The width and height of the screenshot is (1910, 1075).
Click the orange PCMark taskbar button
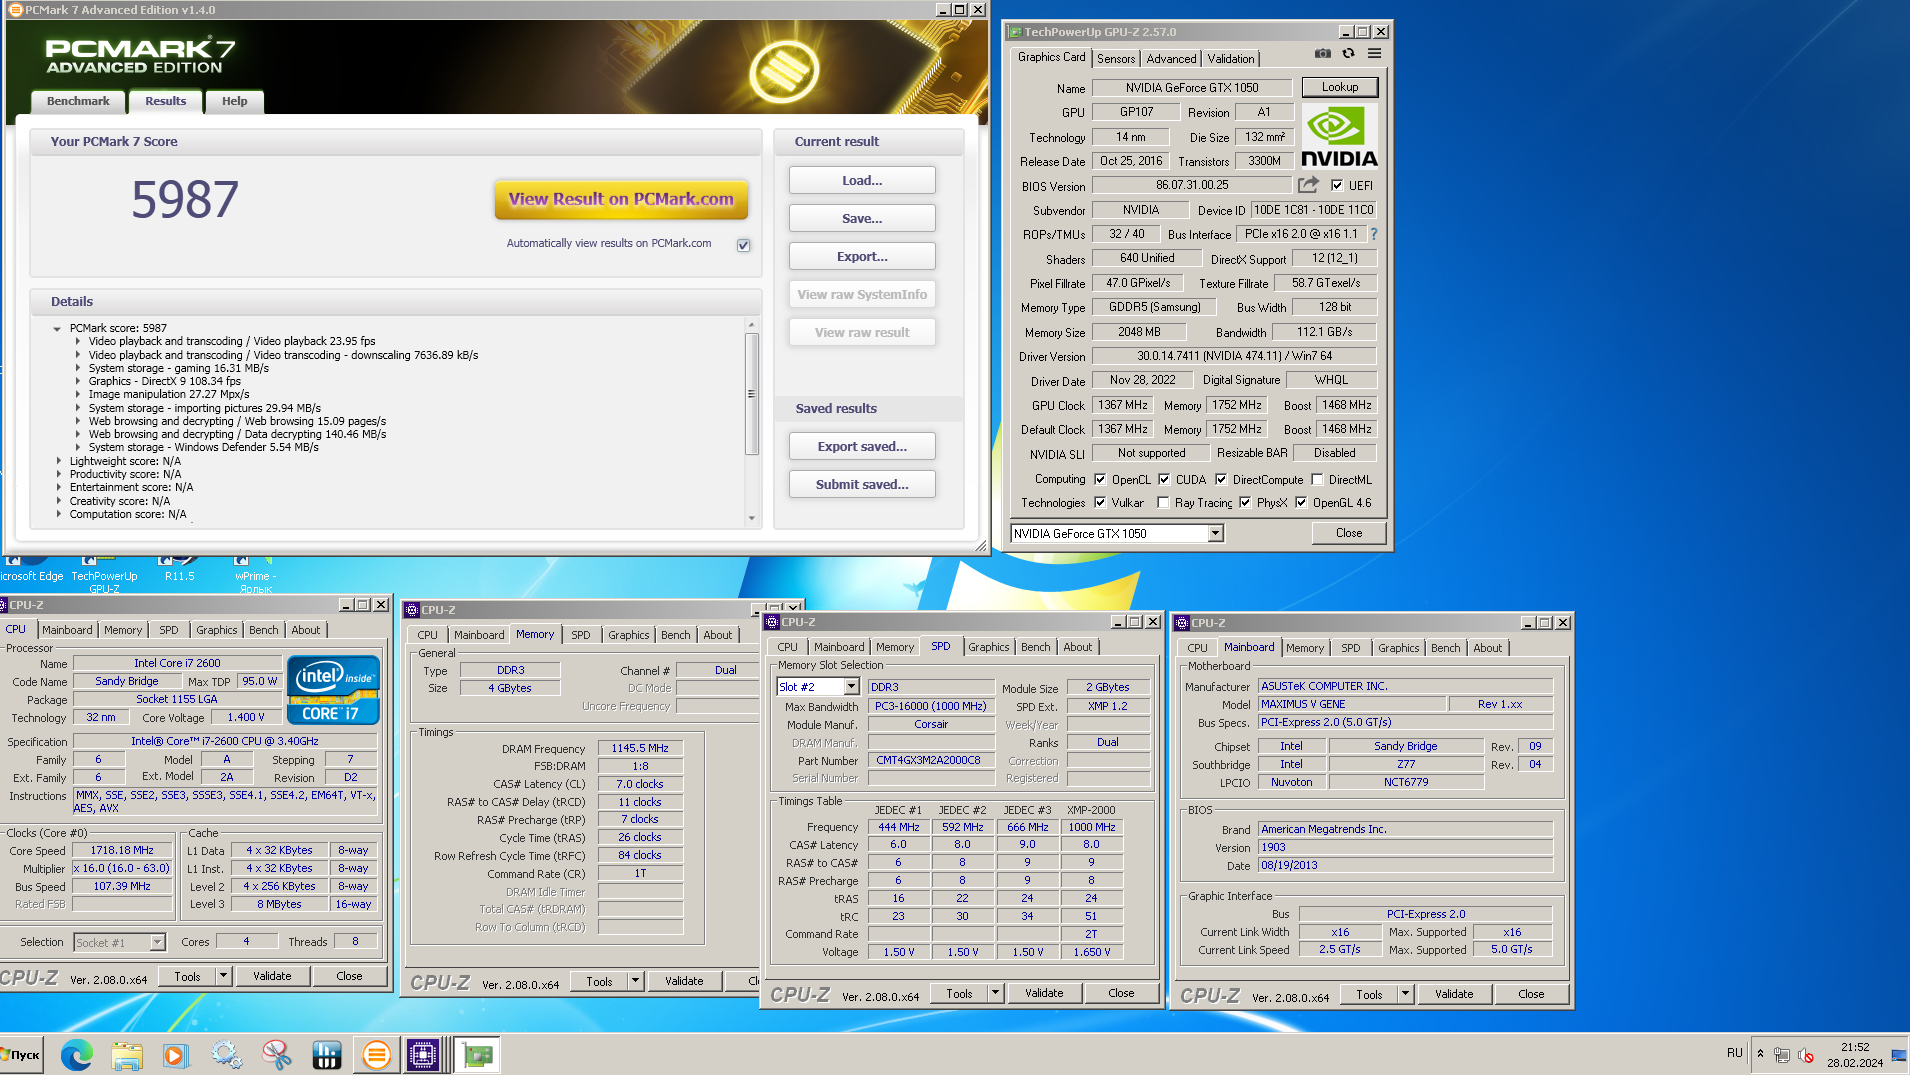(377, 1055)
